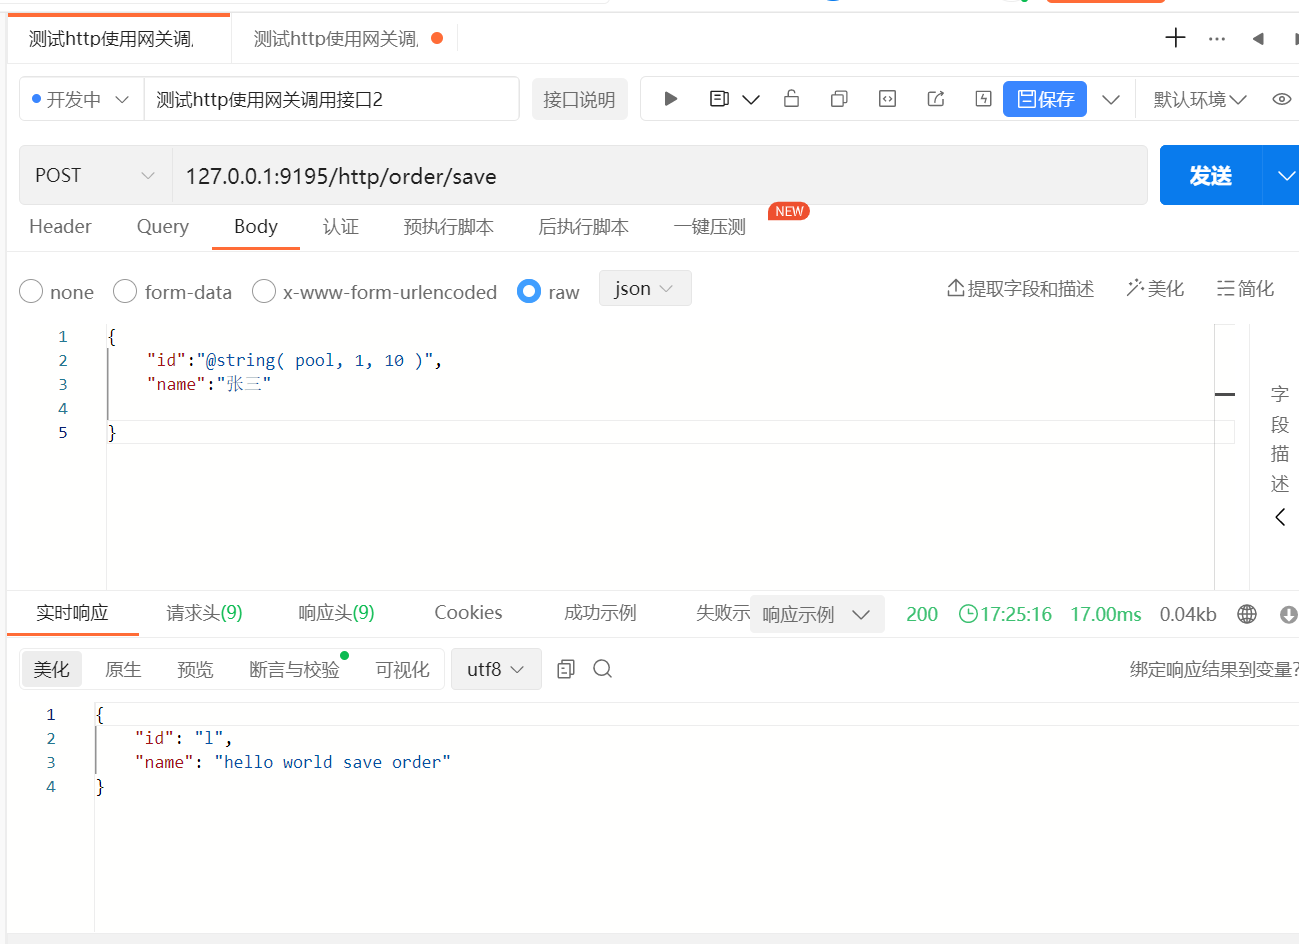This screenshot has height=944, width=1299.
Task: Switch to the first 测试http使用网关调 tab
Action: [x=118, y=39]
